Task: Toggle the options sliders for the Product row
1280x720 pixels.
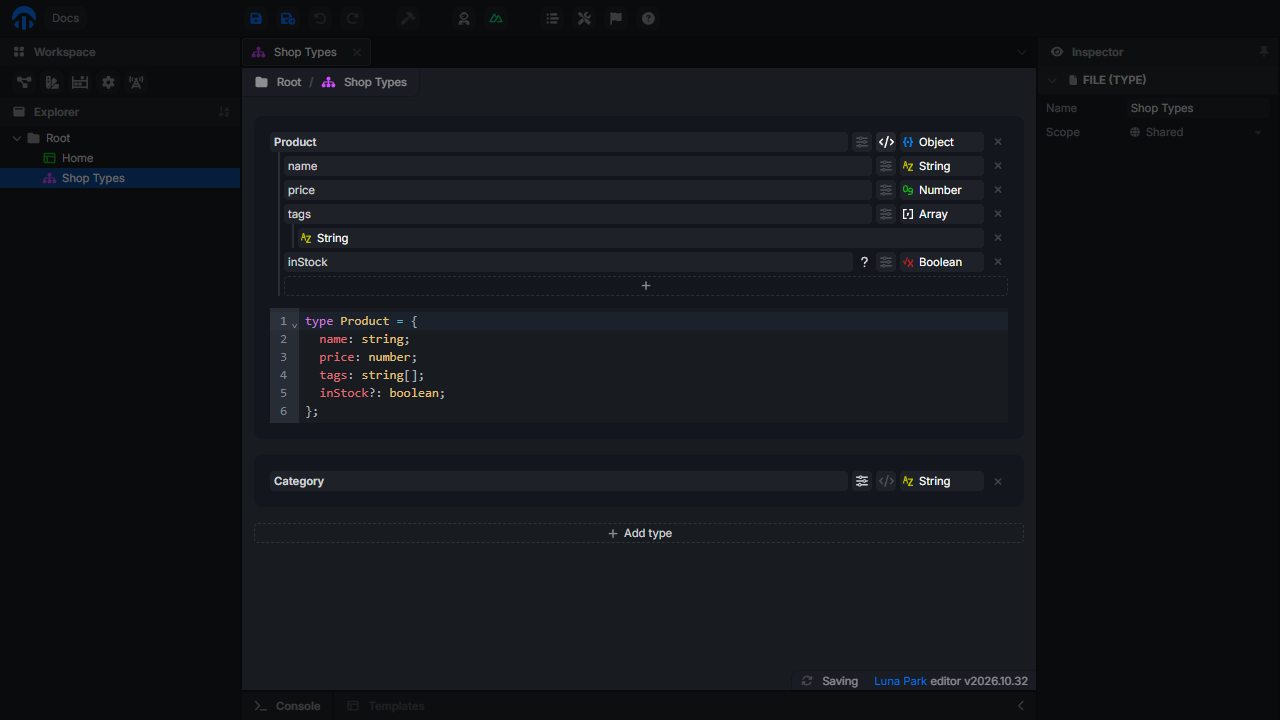Action: [862, 142]
